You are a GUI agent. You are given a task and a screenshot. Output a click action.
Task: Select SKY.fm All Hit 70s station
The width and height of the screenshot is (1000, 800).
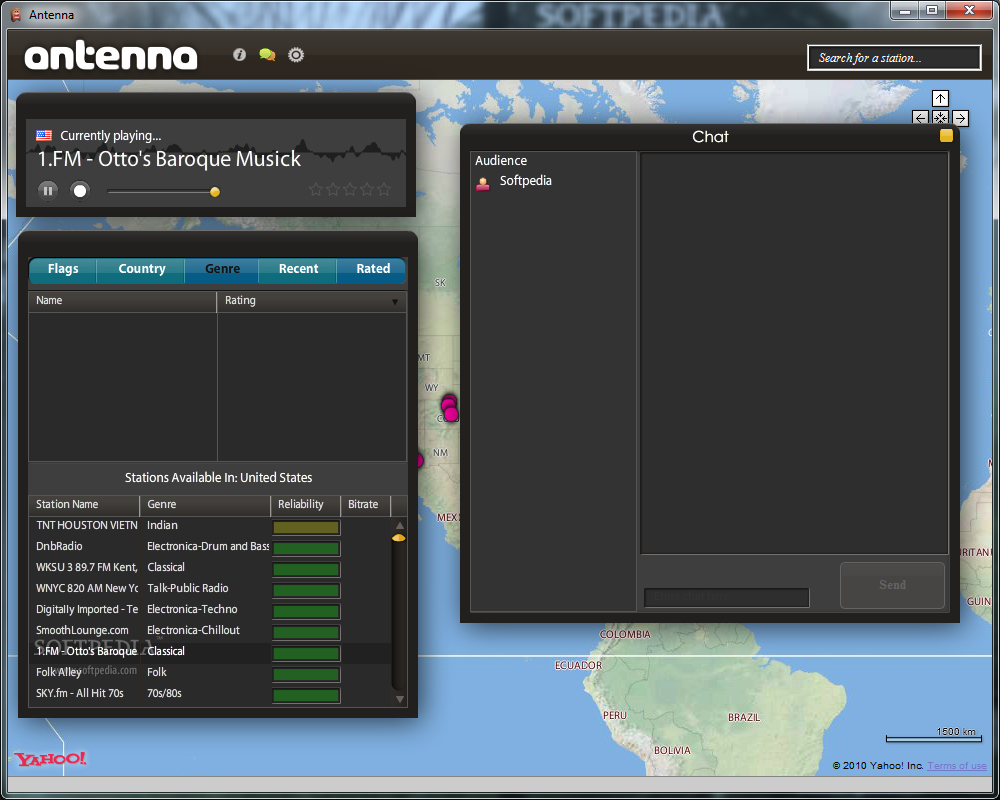click(x=210, y=694)
